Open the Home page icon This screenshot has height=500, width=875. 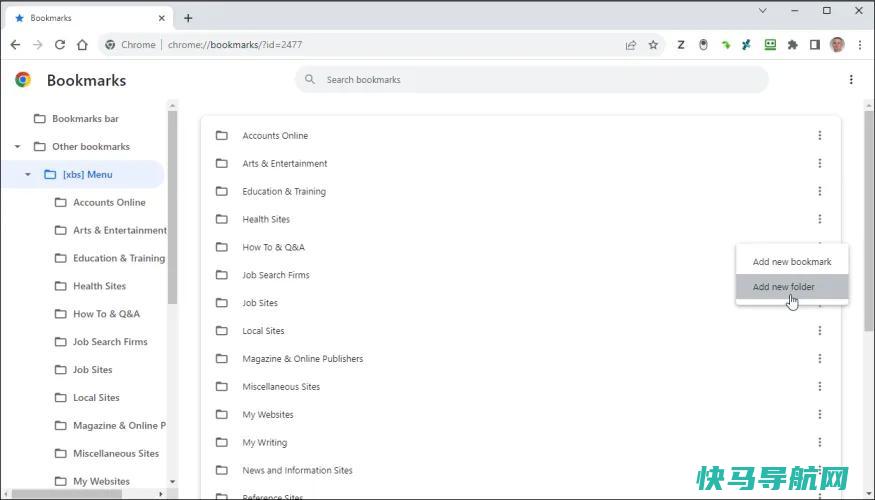83,45
